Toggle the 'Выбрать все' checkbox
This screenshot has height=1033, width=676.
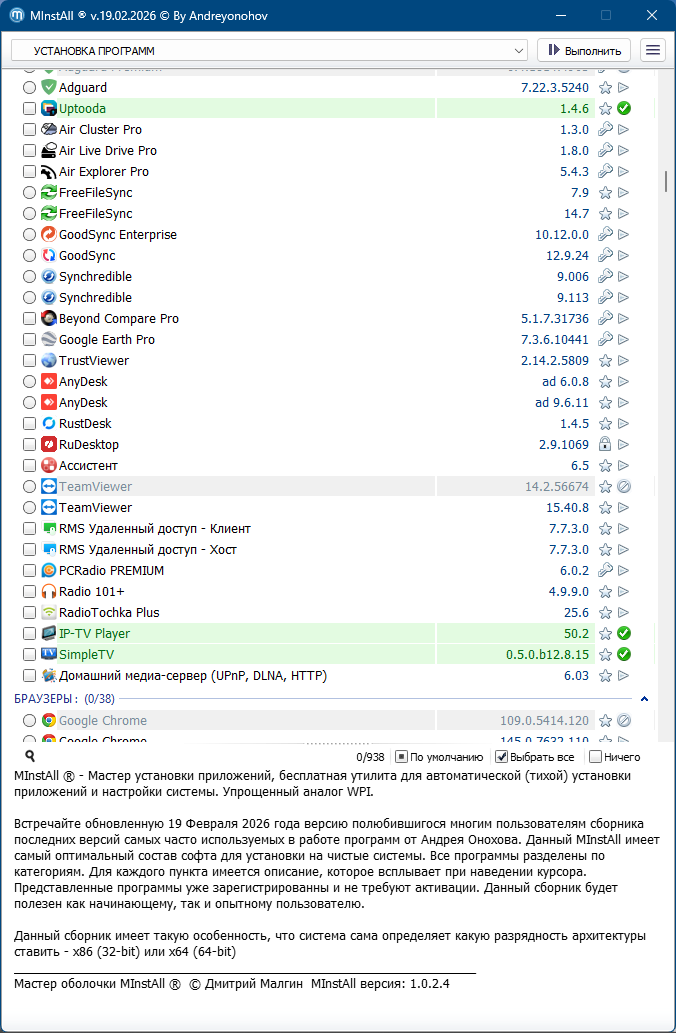[503, 757]
